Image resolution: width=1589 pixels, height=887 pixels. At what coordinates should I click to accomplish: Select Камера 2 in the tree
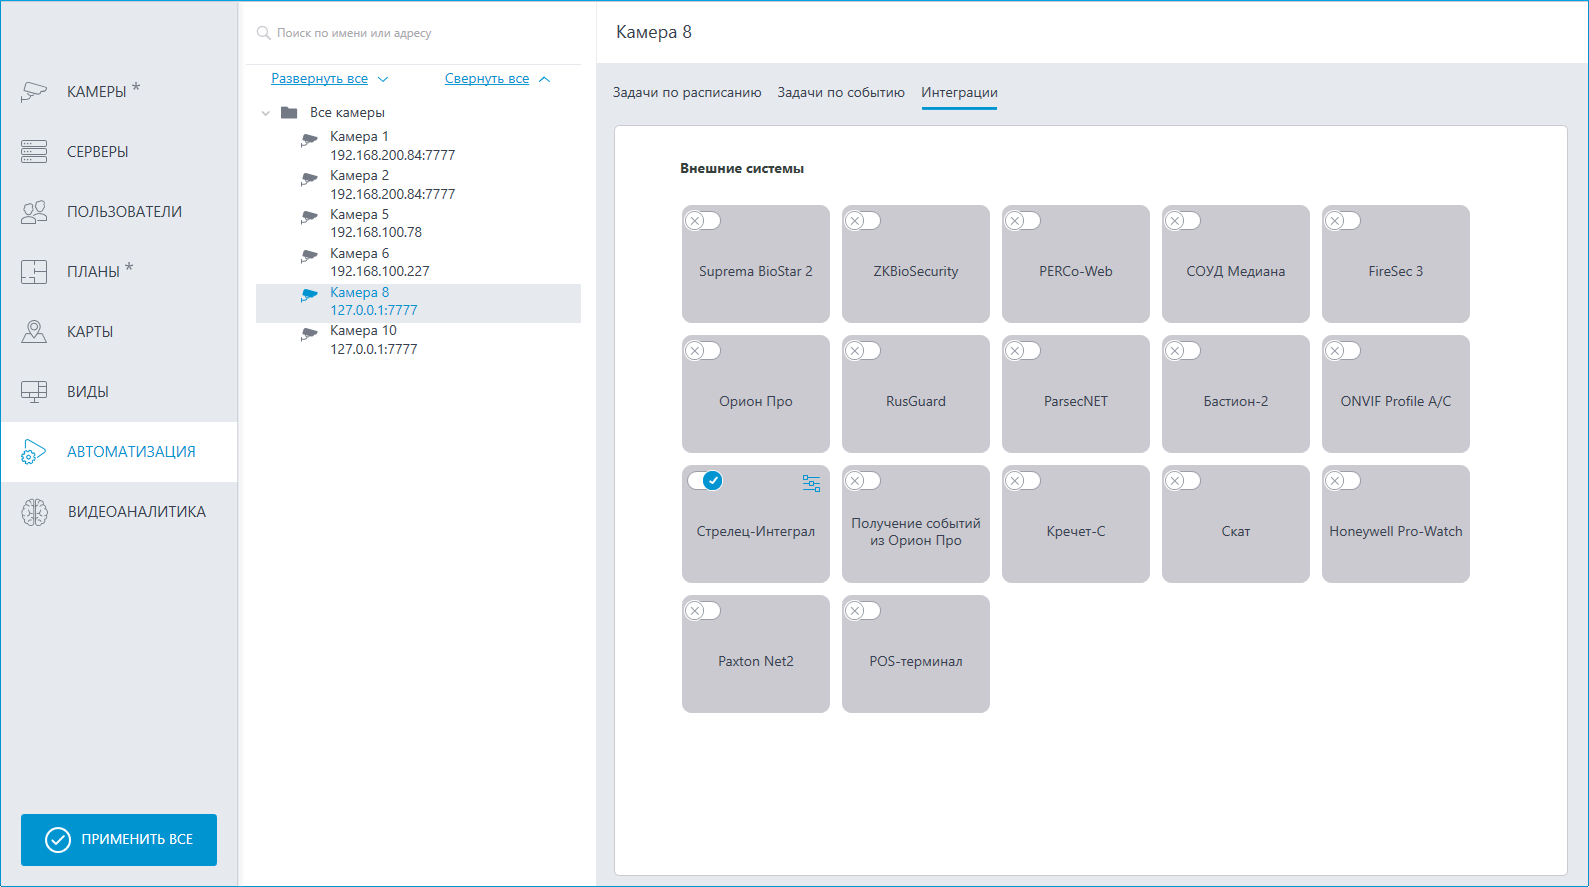tap(418, 185)
